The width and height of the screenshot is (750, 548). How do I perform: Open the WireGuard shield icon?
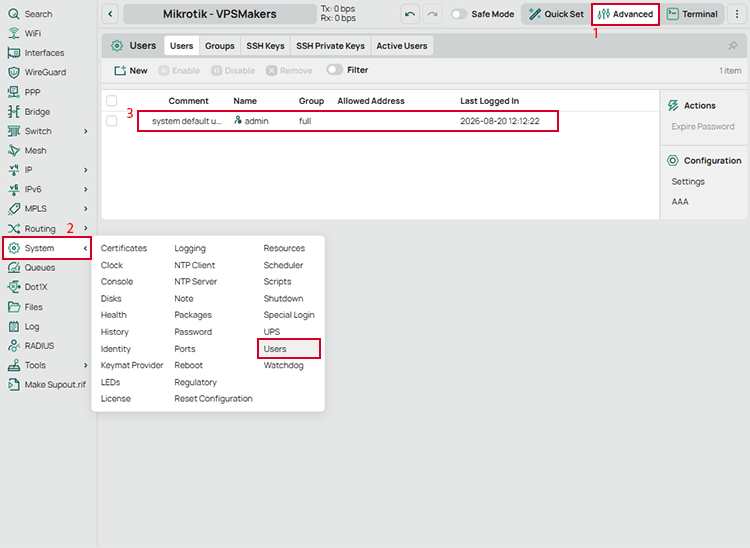click(x=14, y=72)
